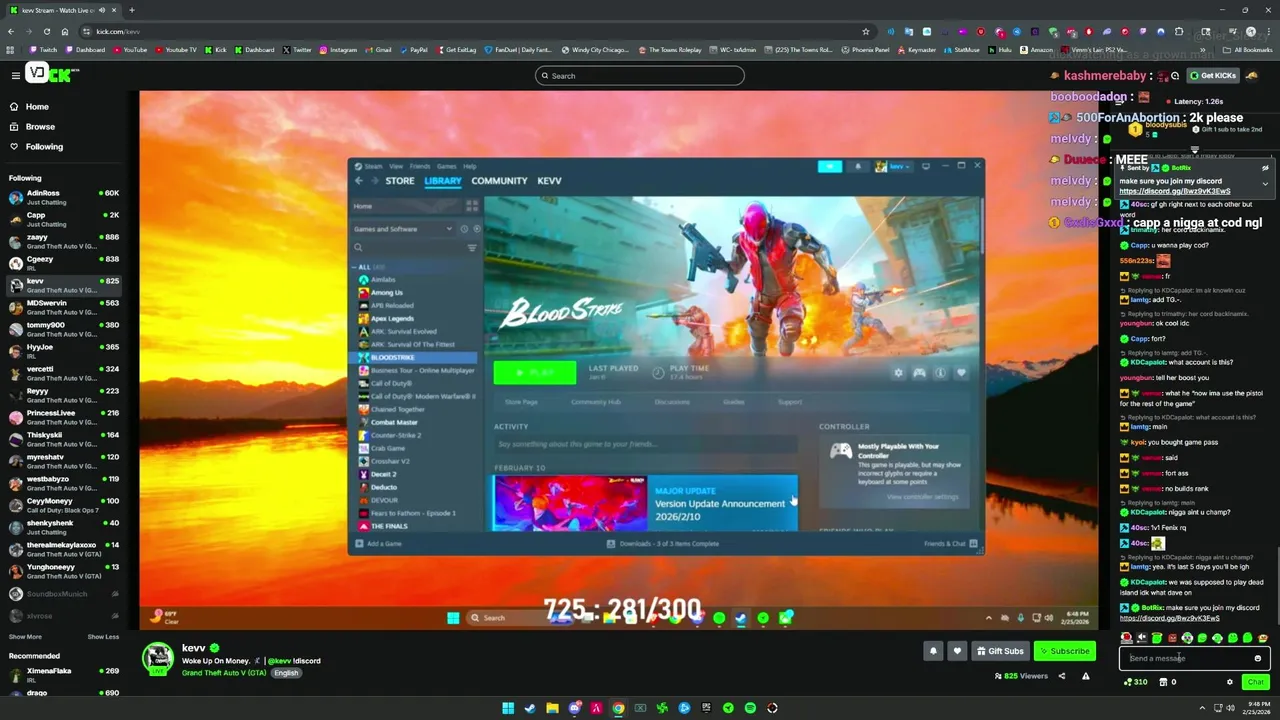
Task: Follow streamer with heart button
Action: pos(957,651)
